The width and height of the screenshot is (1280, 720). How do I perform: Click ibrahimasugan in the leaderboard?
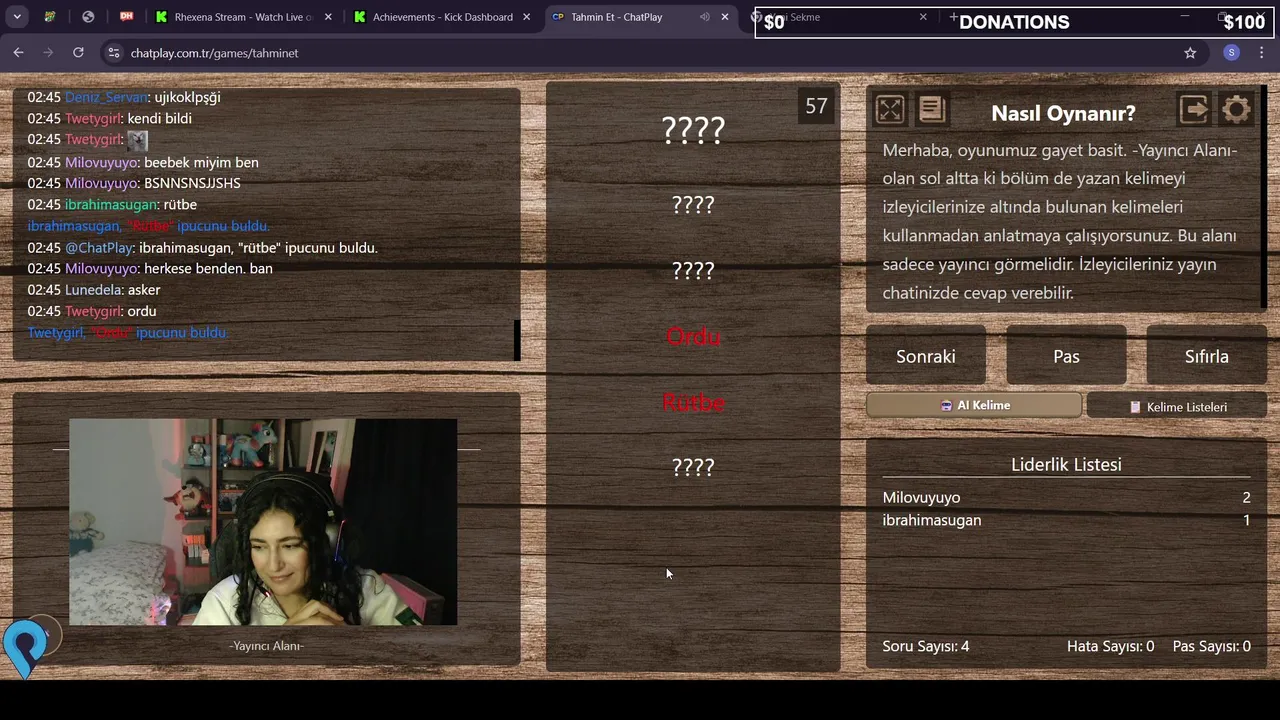[932, 520]
